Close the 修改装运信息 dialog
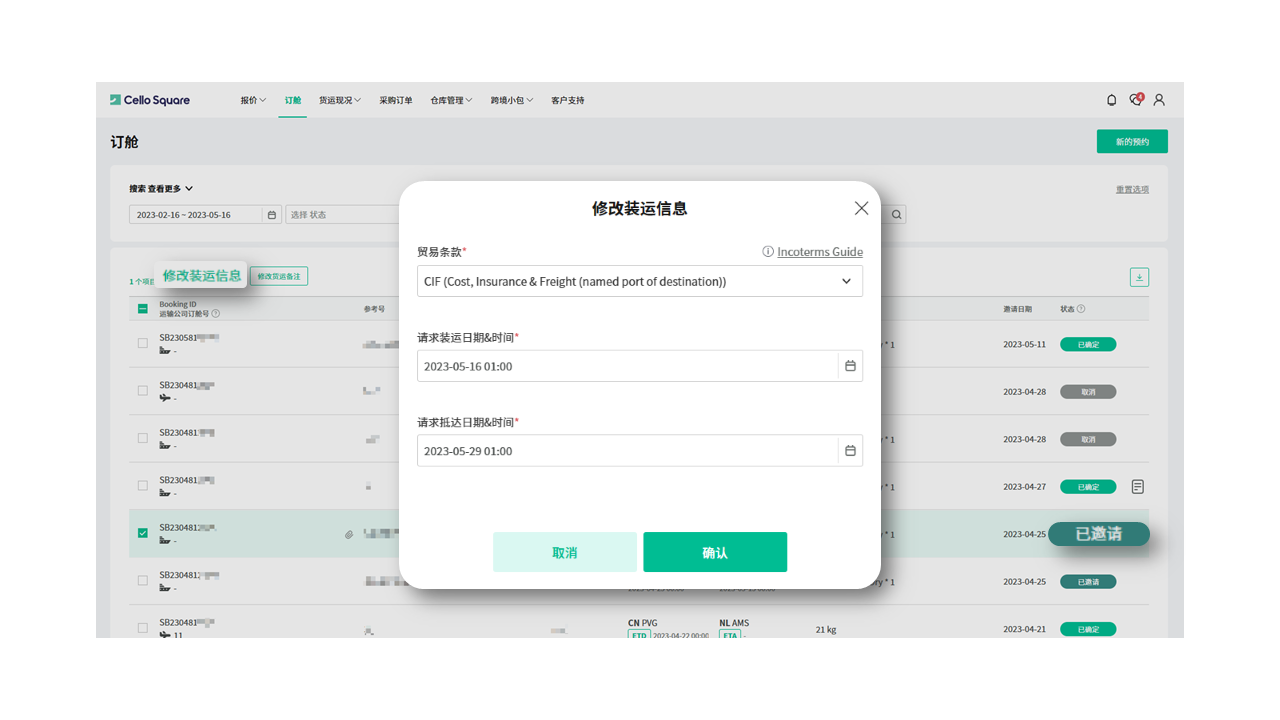This screenshot has width=1280, height=720. pos(861,208)
